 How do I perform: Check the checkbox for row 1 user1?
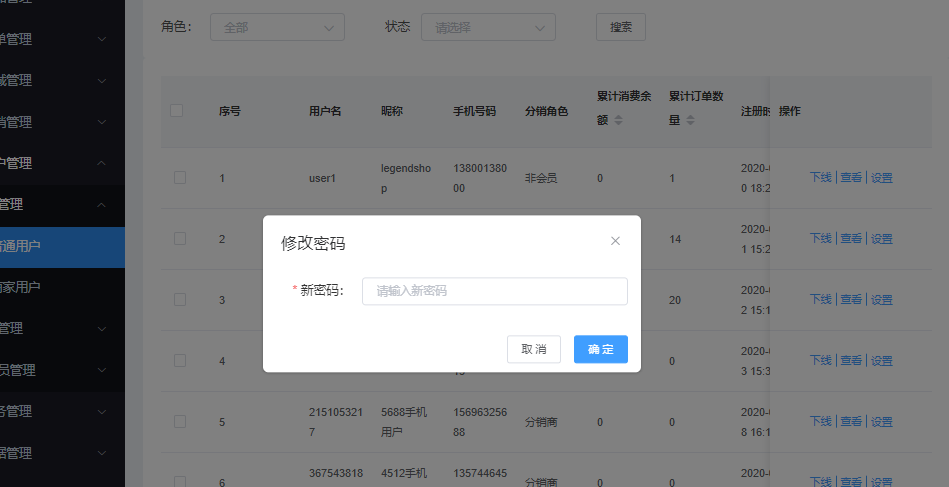coord(180,178)
